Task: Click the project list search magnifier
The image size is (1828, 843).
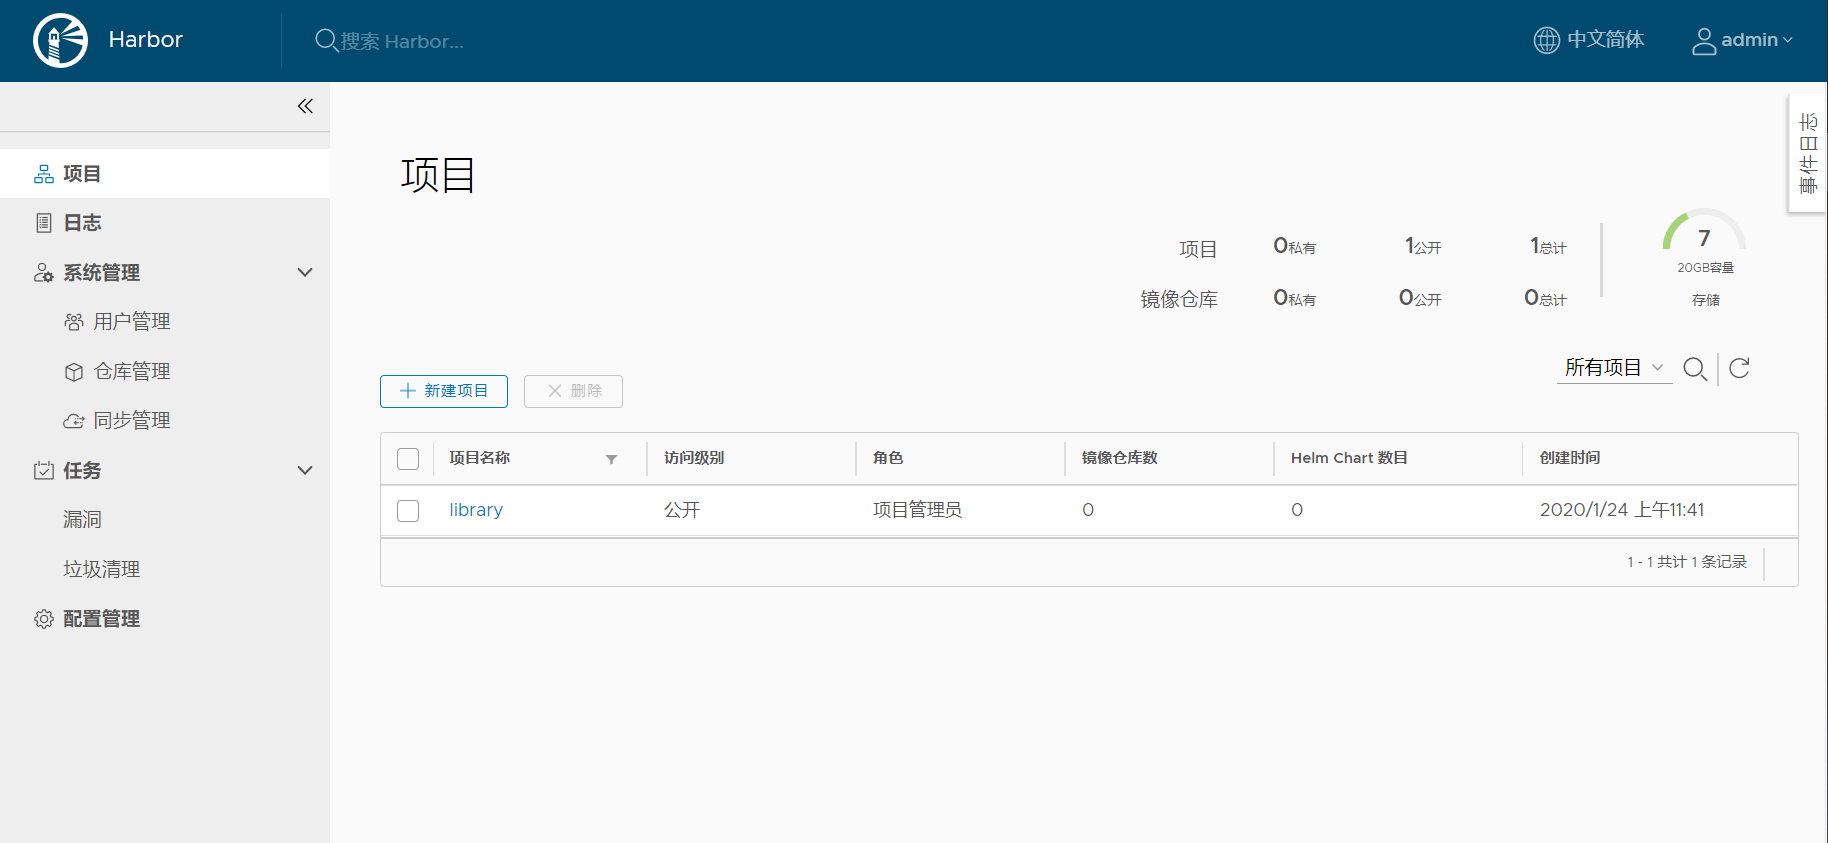Action: click(x=1695, y=369)
